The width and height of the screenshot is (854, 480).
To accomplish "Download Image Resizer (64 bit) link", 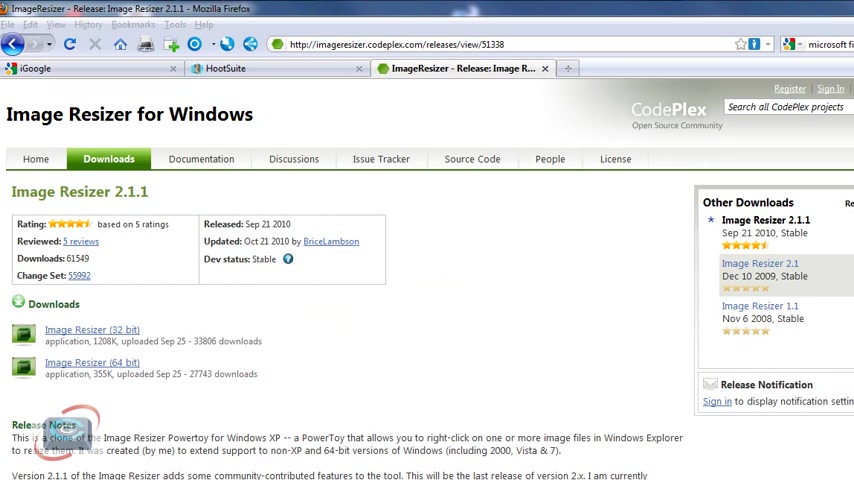I will tap(92, 362).
